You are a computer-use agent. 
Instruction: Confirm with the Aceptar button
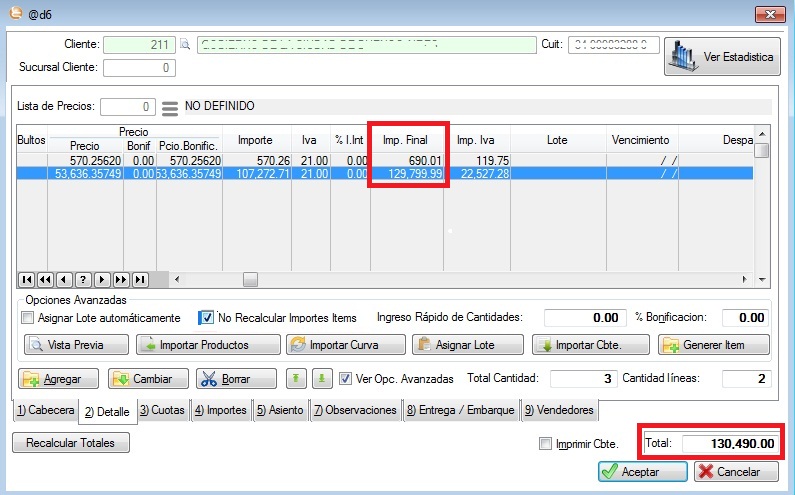[642, 472]
